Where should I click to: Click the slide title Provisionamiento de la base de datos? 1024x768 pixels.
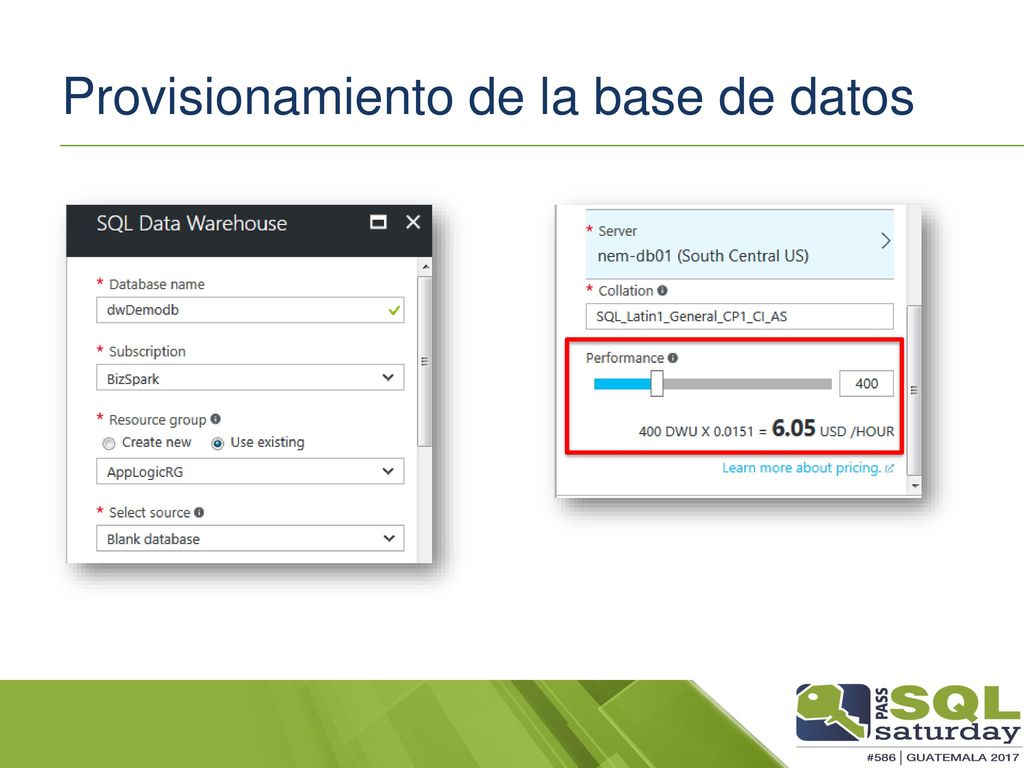click(487, 97)
